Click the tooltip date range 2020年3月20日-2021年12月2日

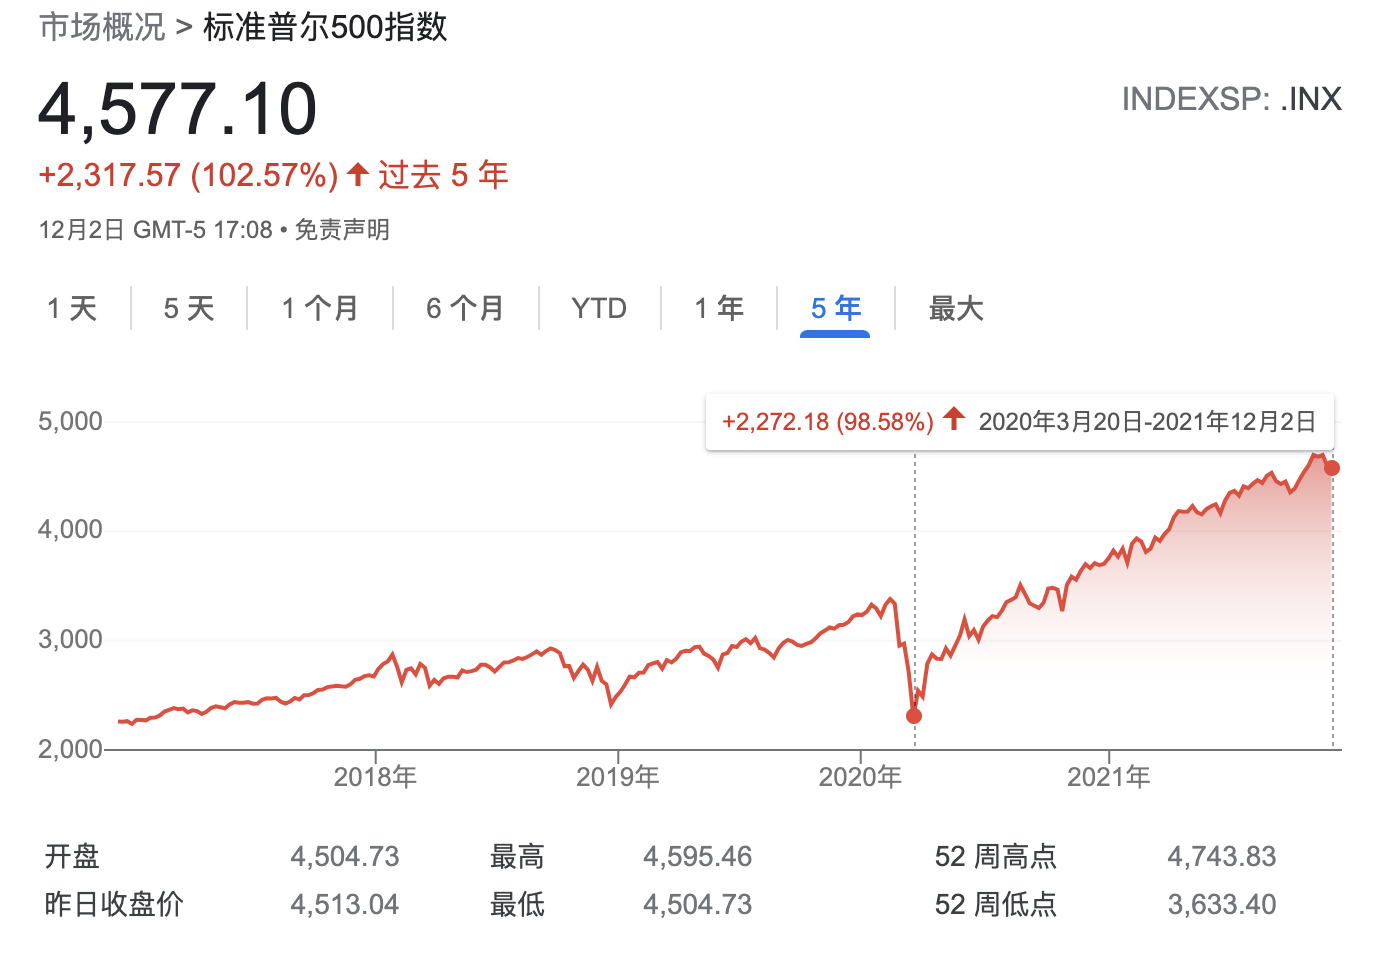click(x=1147, y=422)
